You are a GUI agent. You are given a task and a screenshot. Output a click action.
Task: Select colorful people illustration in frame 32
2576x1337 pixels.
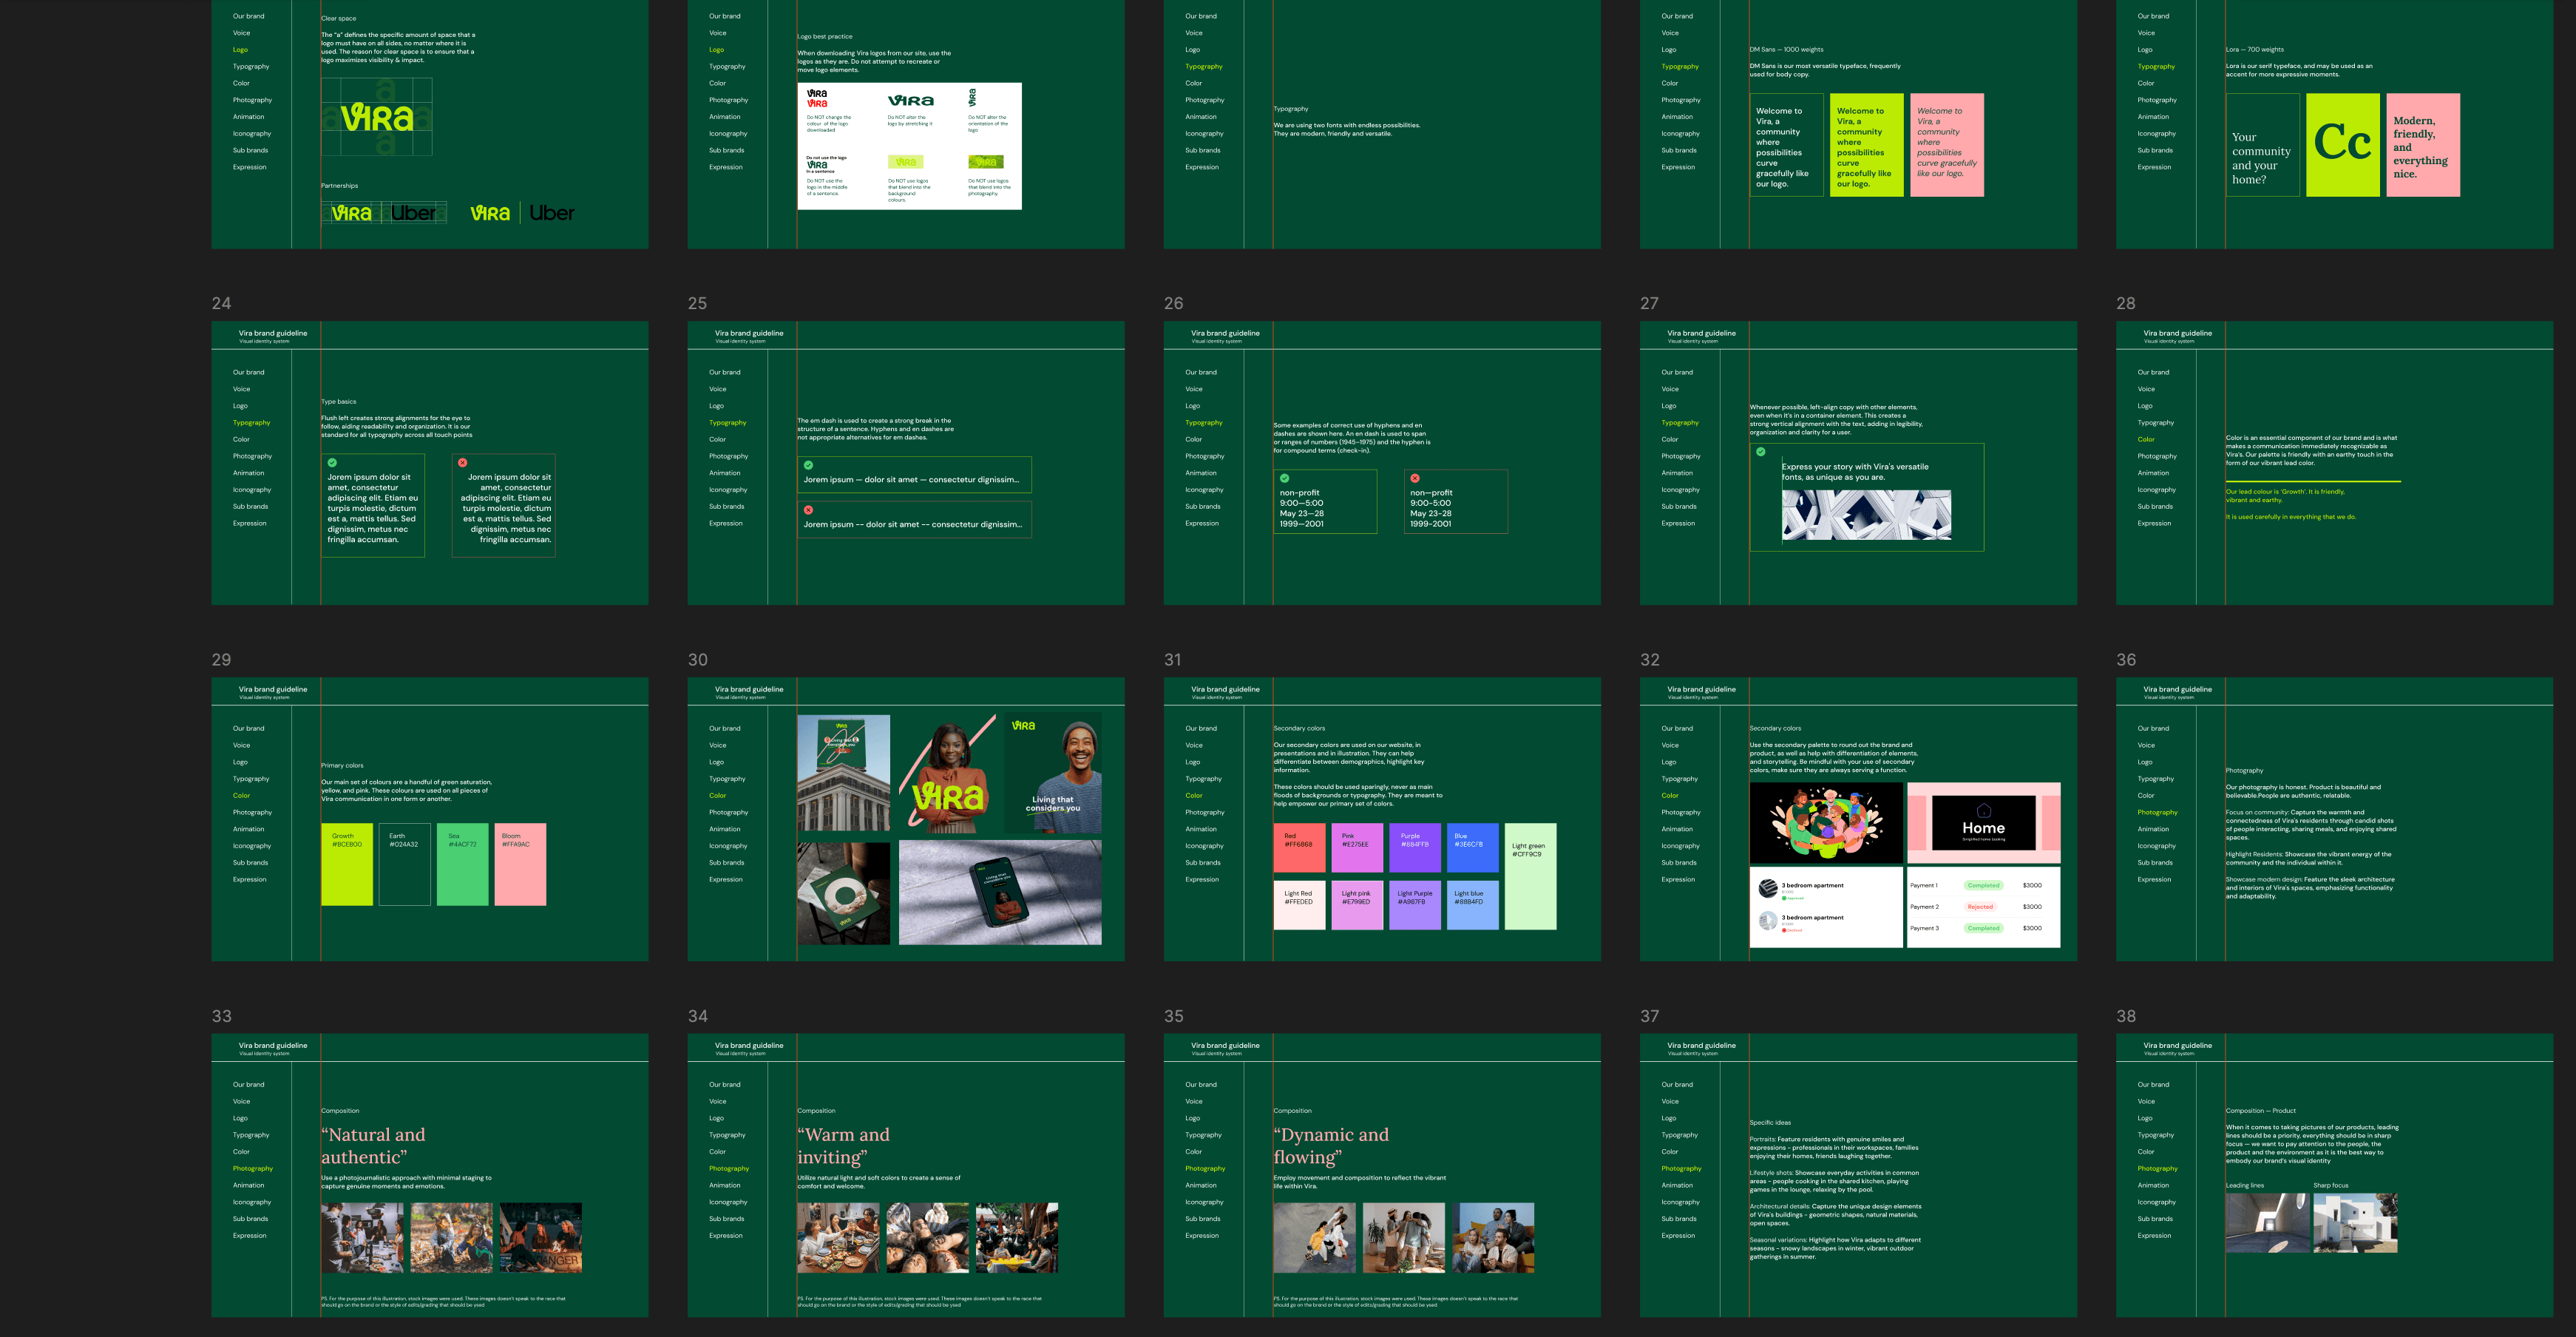(1826, 823)
